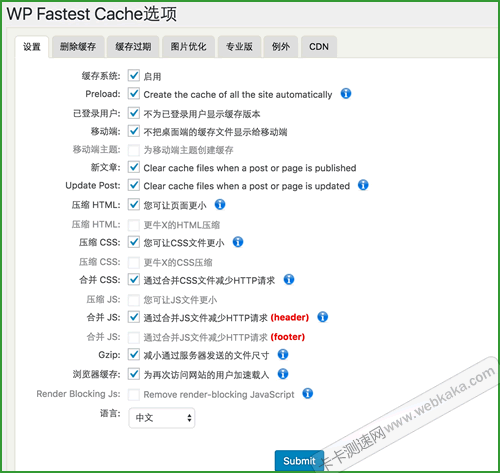Click the 'WP Fastest Cache选项' page title
This screenshot has width=500, height=473.
(92, 14)
